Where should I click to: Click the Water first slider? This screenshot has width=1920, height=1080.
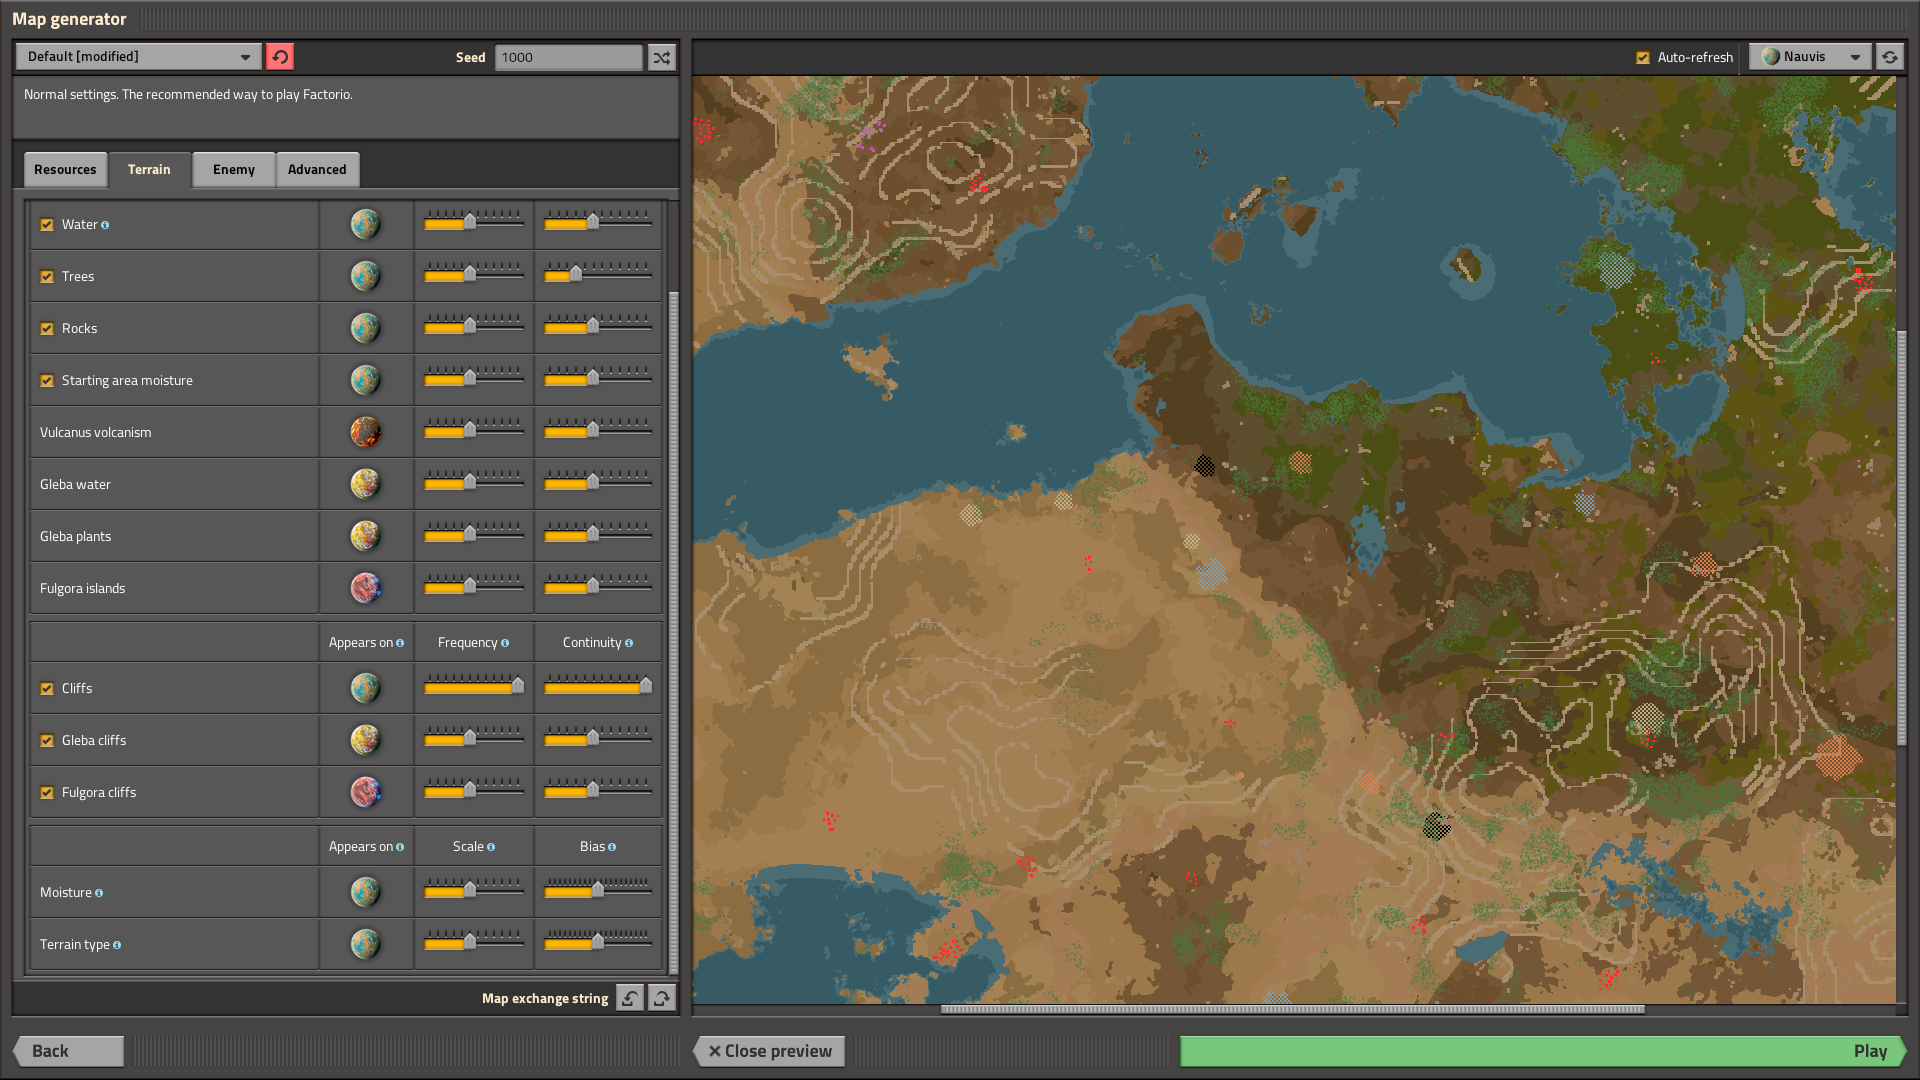coord(473,221)
